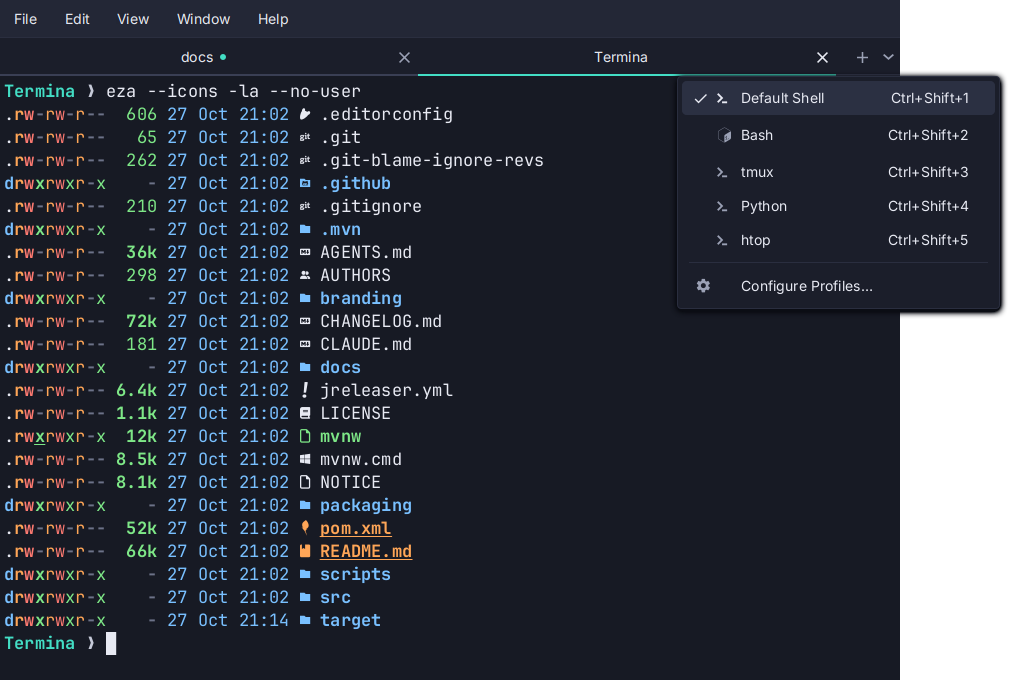Collapse the profile dropdown chevron

click(888, 57)
